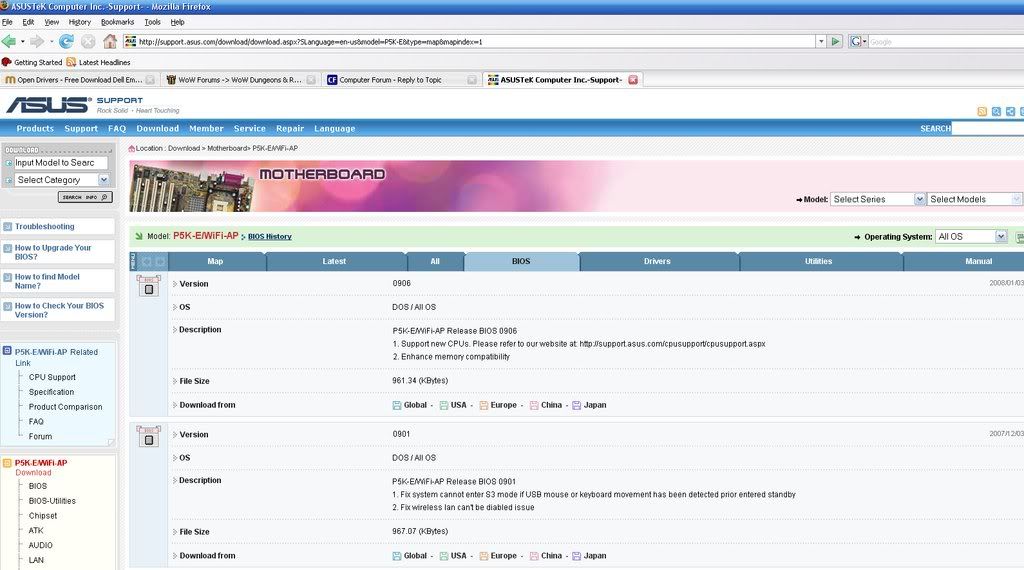Image resolution: width=1024 pixels, height=570 pixels.
Task: Select the All download tab
Action: tap(435, 261)
